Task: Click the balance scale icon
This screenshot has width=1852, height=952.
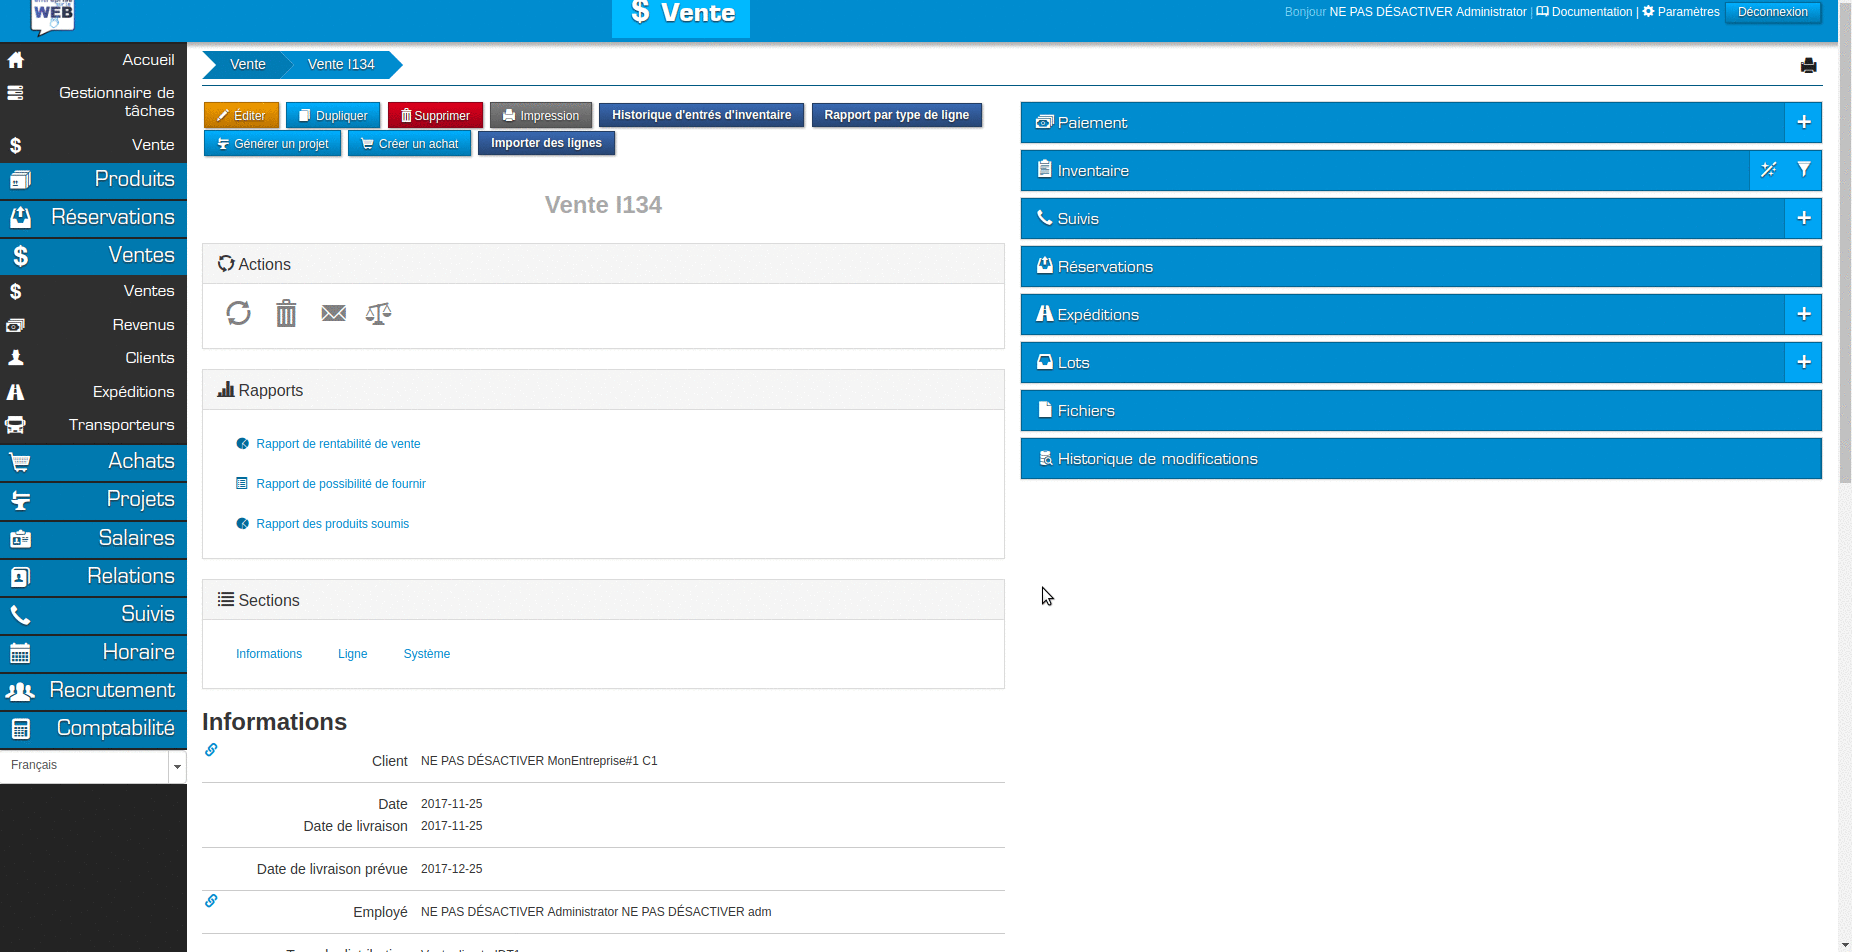Action: 378,314
